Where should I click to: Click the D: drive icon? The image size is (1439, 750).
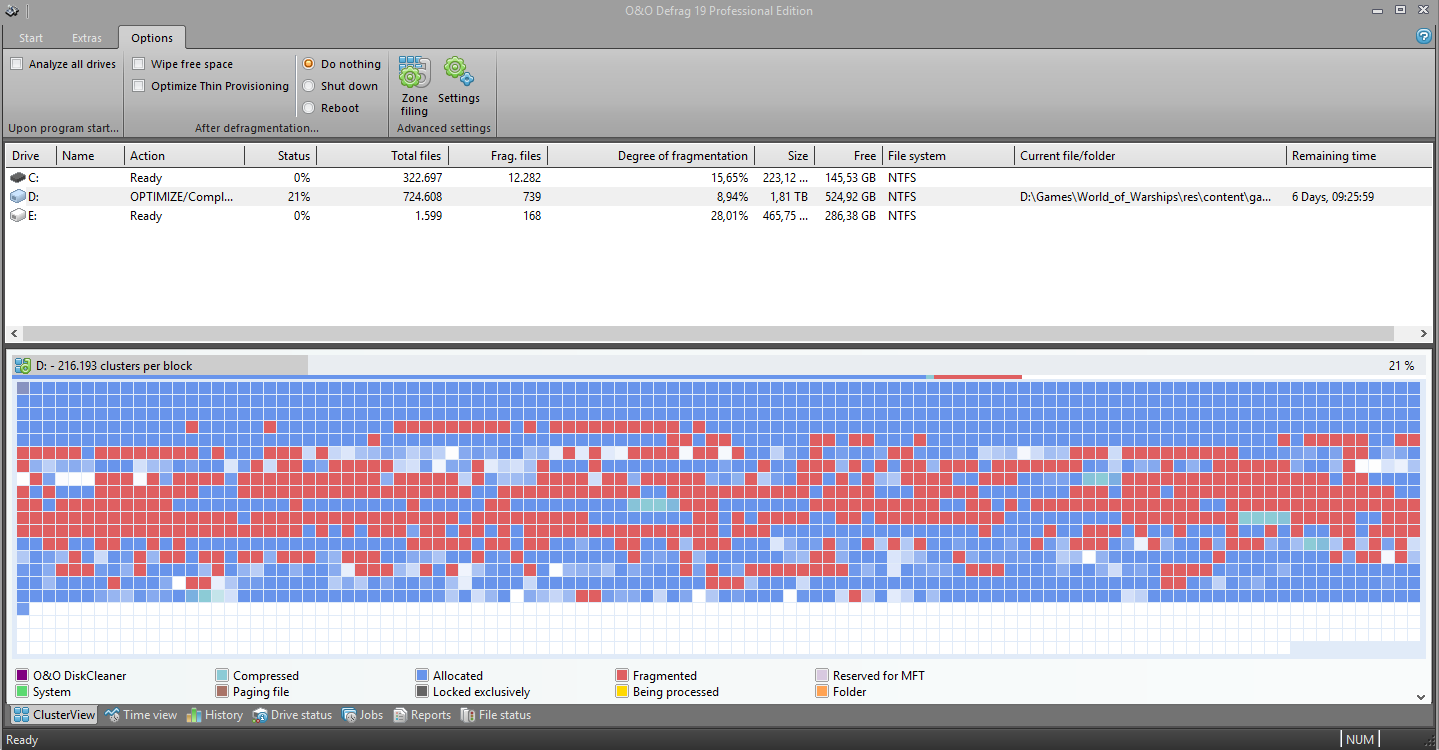click(x=18, y=197)
